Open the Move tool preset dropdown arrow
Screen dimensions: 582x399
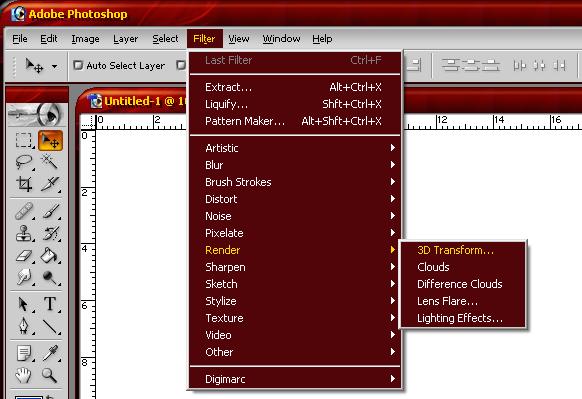[54, 66]
